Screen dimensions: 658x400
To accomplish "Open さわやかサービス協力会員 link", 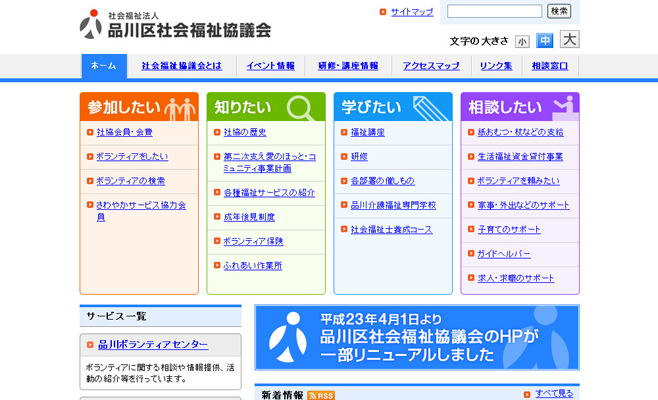I will click(x=141, y=211).
